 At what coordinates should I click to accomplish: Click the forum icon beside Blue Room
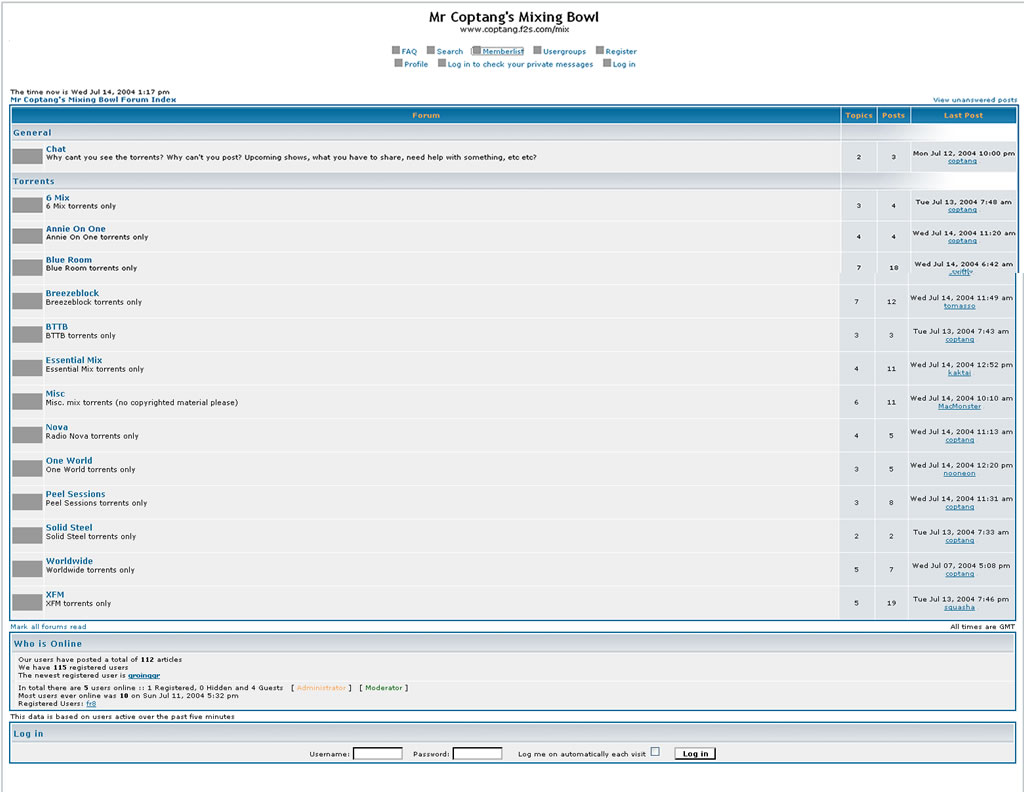27,267
